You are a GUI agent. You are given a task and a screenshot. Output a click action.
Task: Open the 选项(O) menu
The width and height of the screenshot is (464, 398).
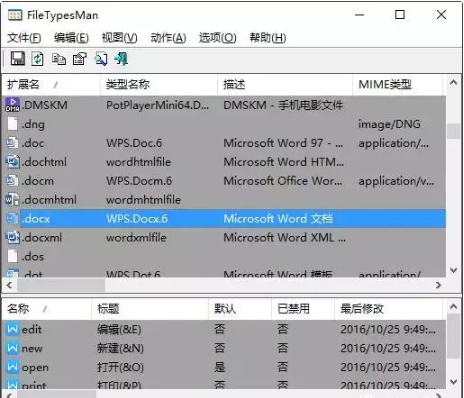(x=217, y=38)
